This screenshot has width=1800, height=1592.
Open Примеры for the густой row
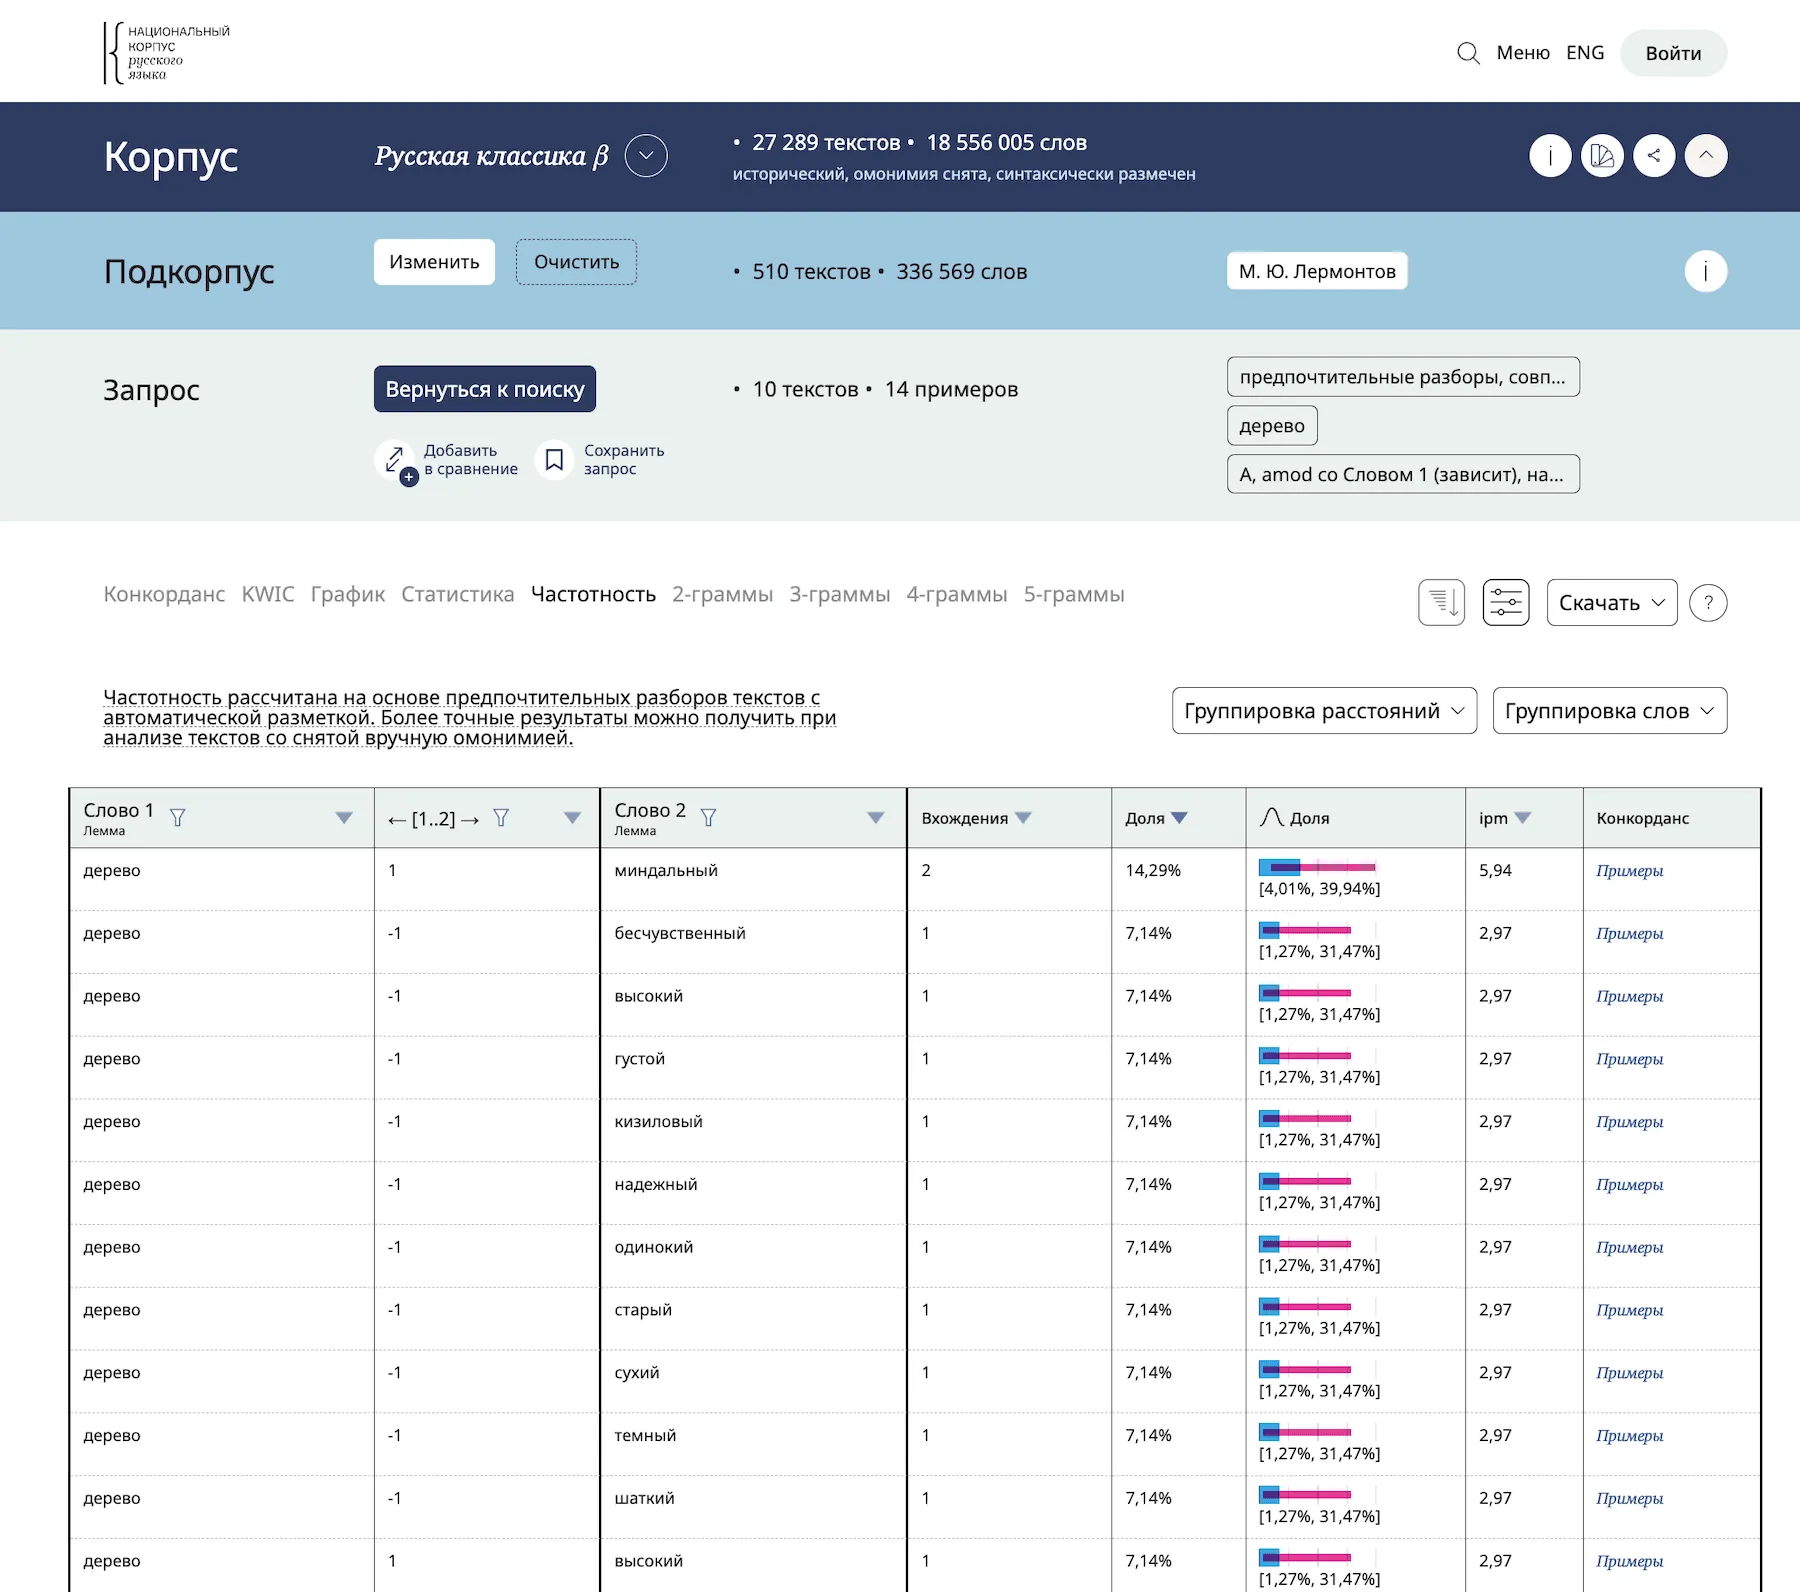[x=1630, y=1059]
